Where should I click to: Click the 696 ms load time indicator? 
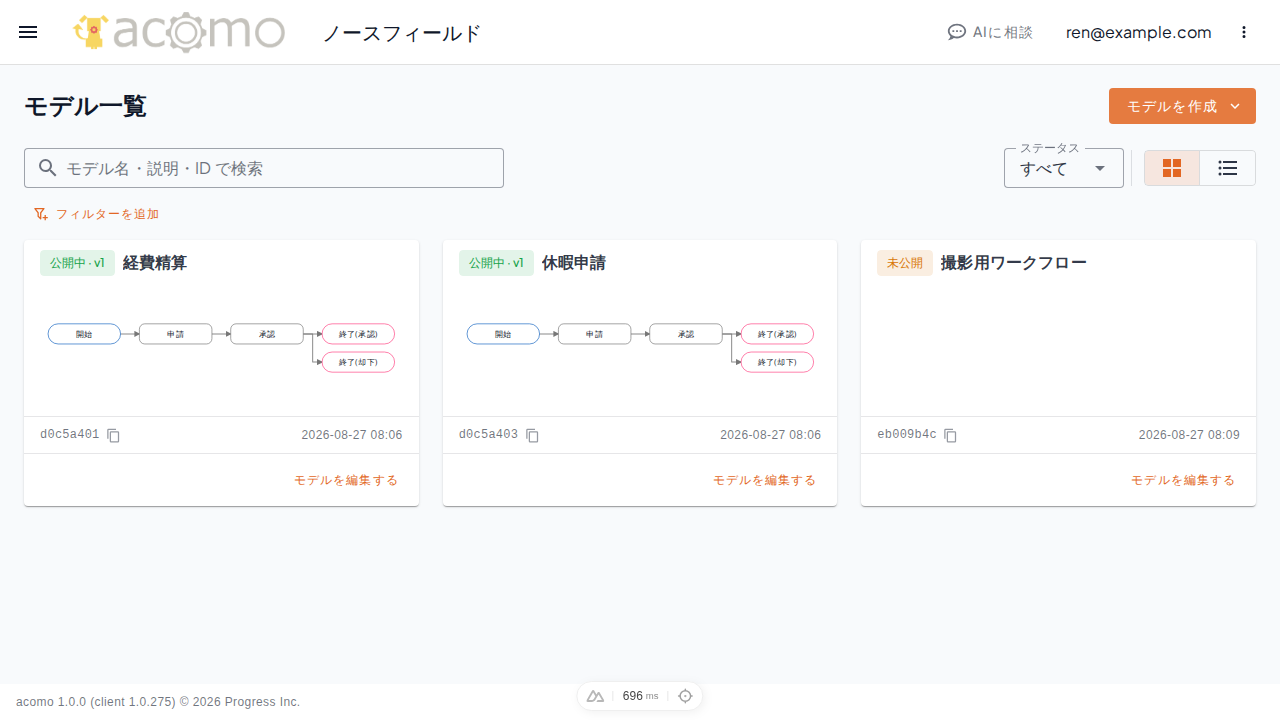pos(640,696)
